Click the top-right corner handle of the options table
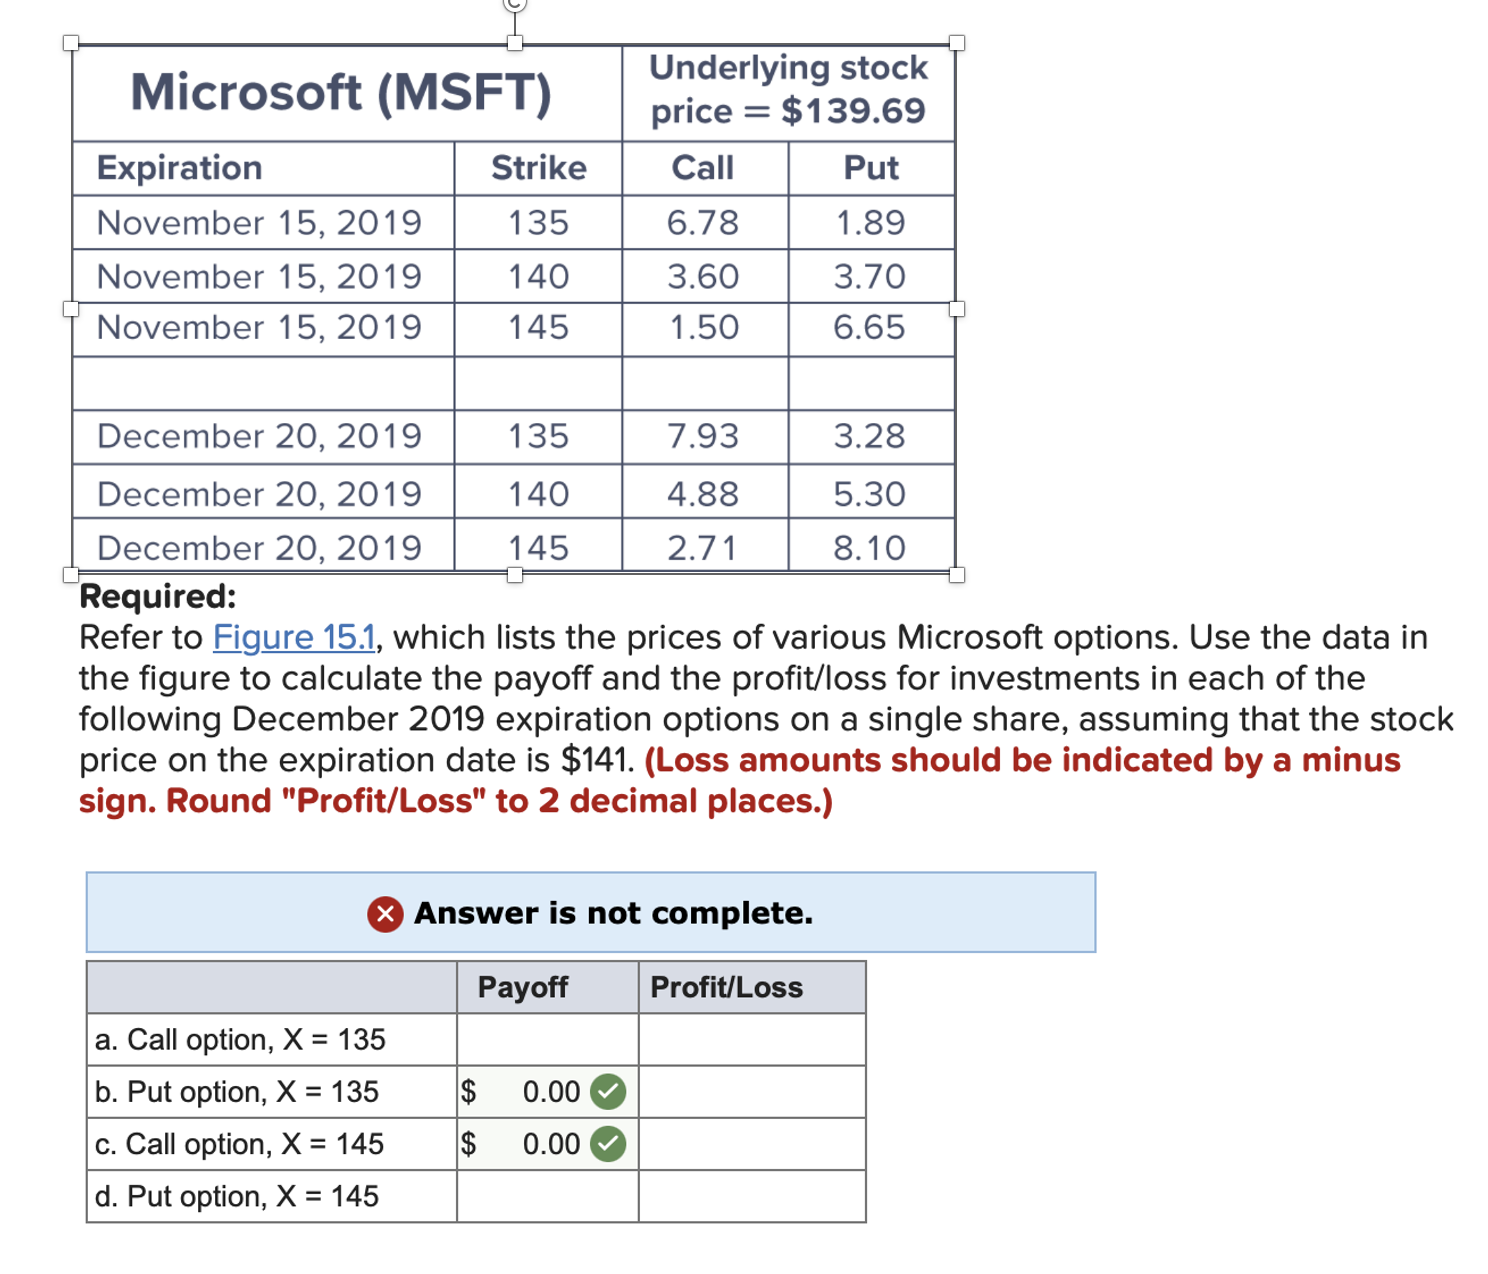 (x=957, y=42)
